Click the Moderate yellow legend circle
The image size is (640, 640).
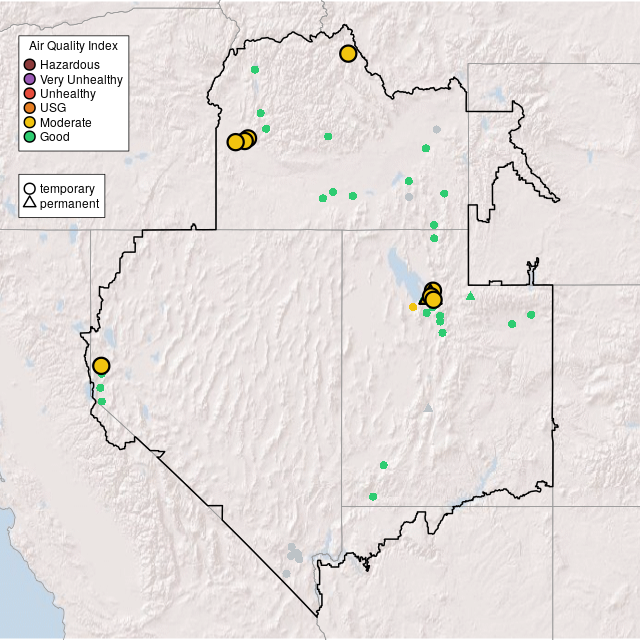30,122
